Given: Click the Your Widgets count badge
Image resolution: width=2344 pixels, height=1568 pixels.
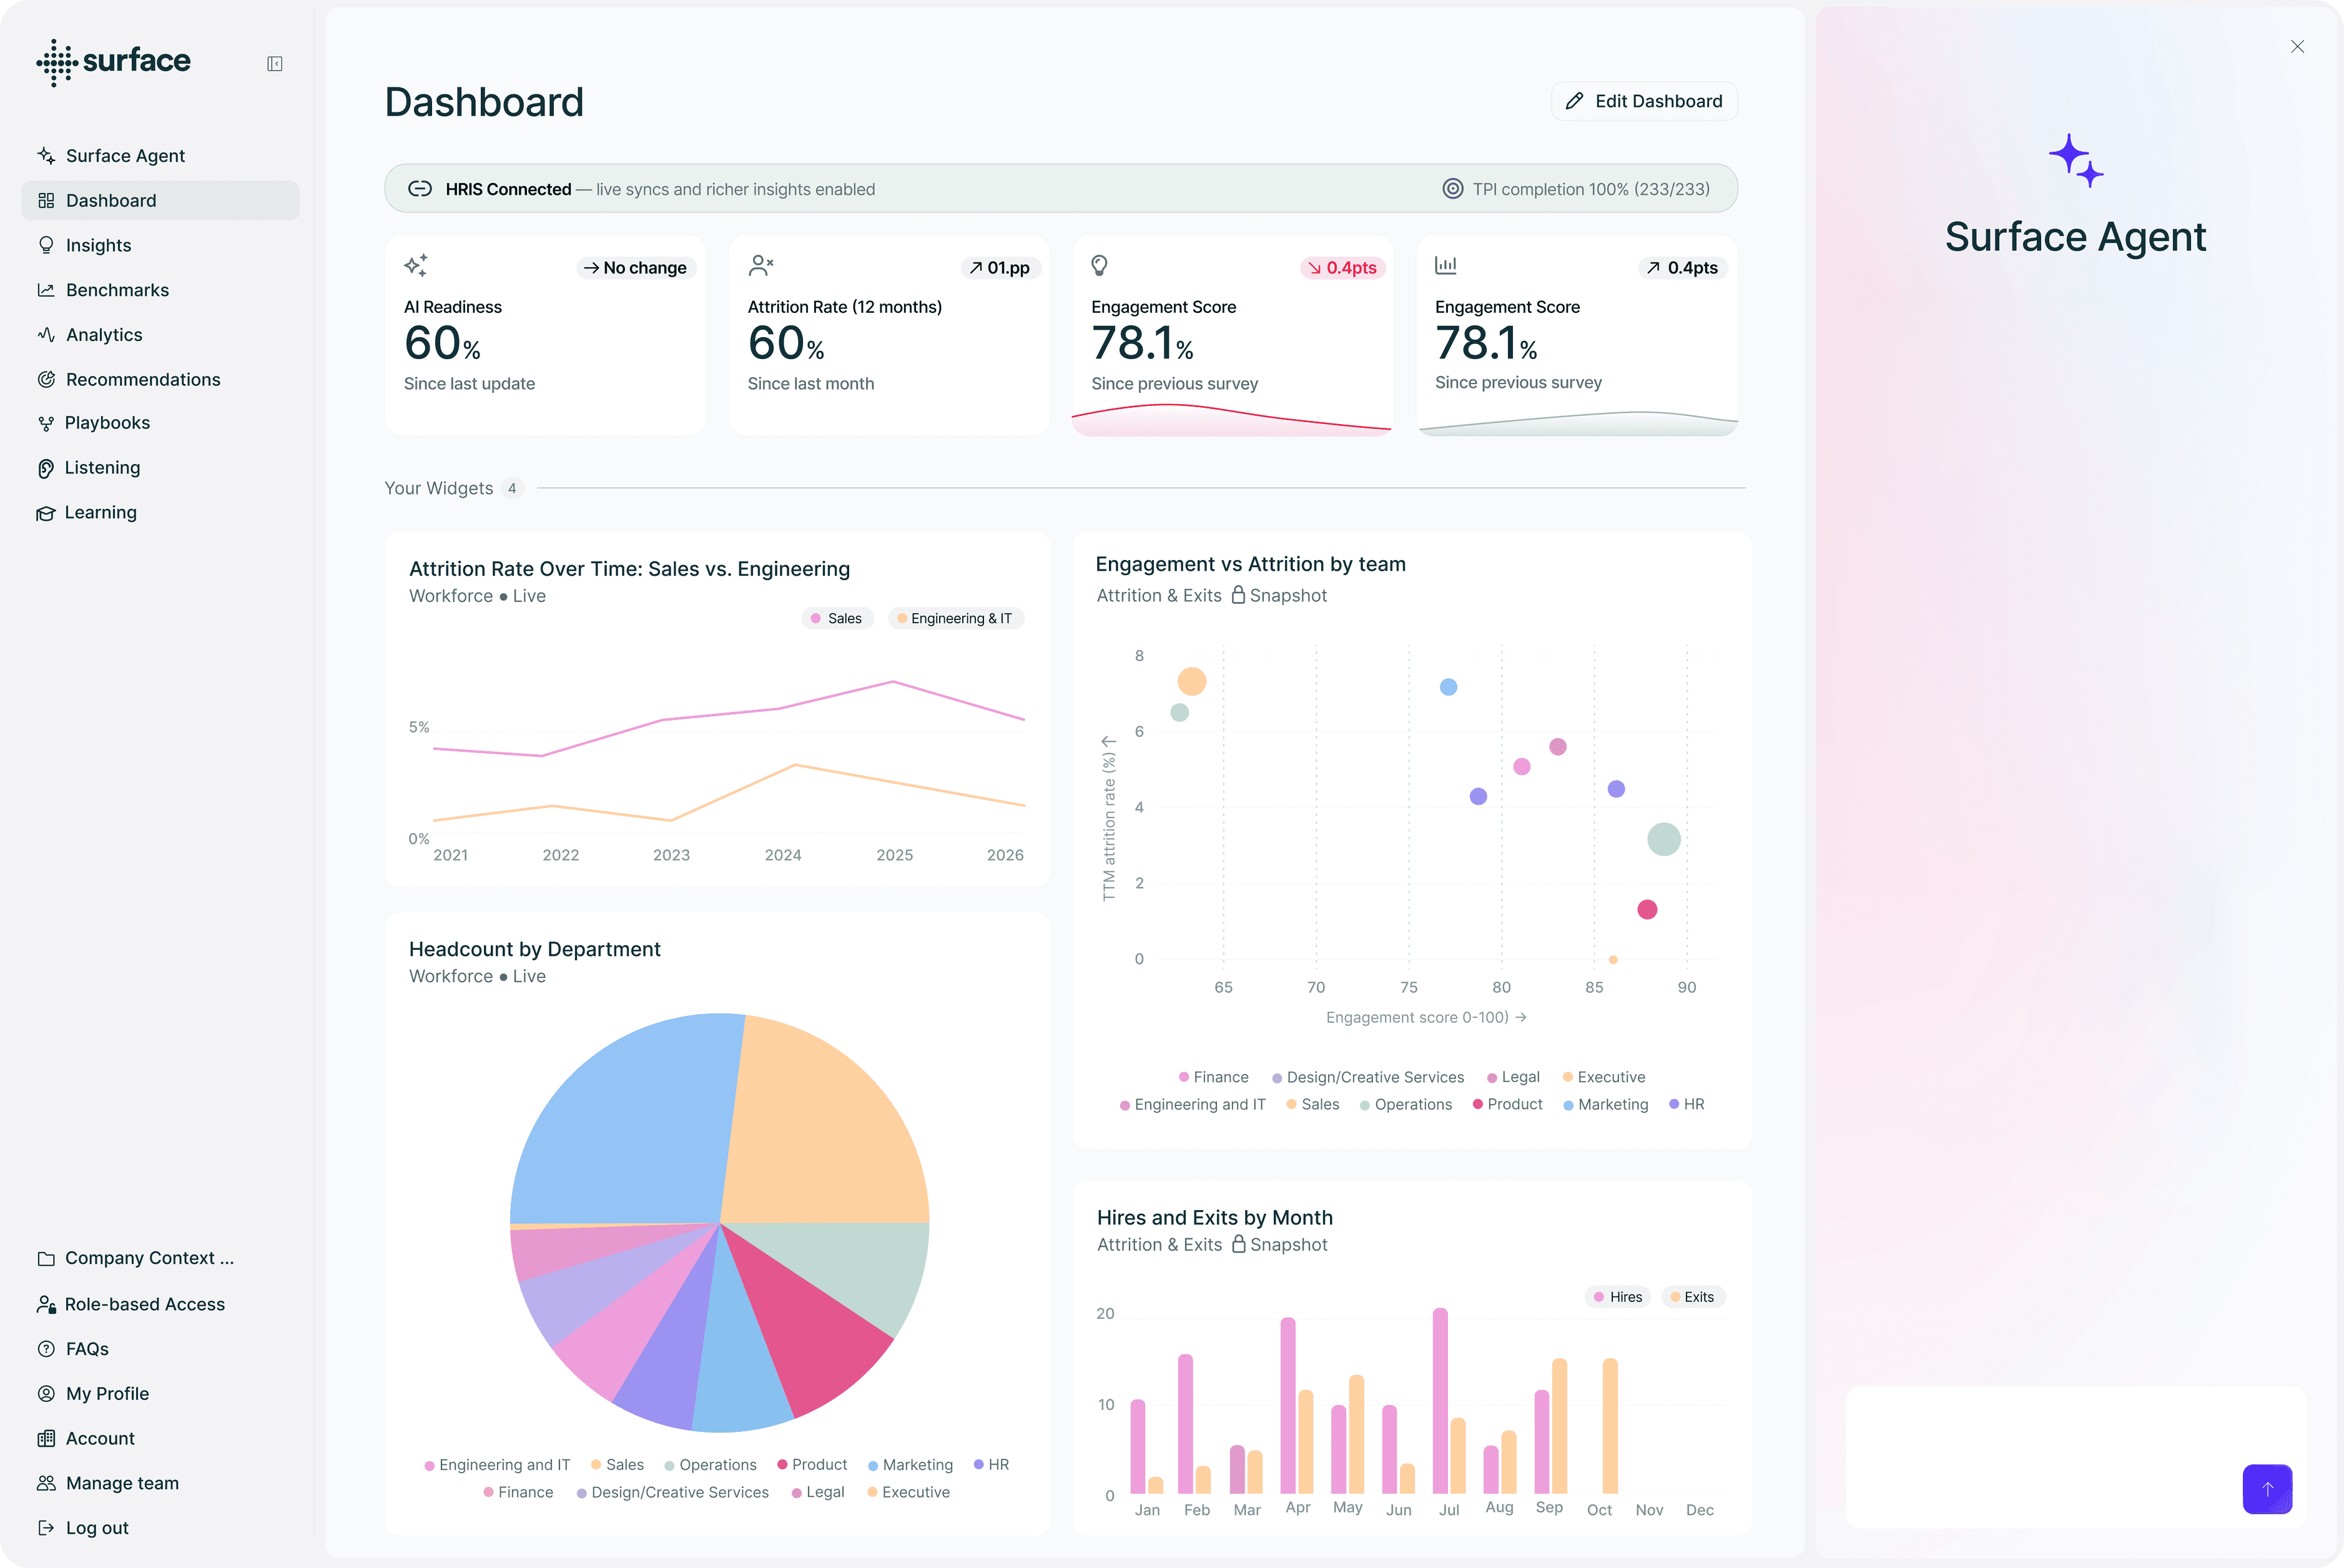Looking at the screenshot, I should pos(512,489).
